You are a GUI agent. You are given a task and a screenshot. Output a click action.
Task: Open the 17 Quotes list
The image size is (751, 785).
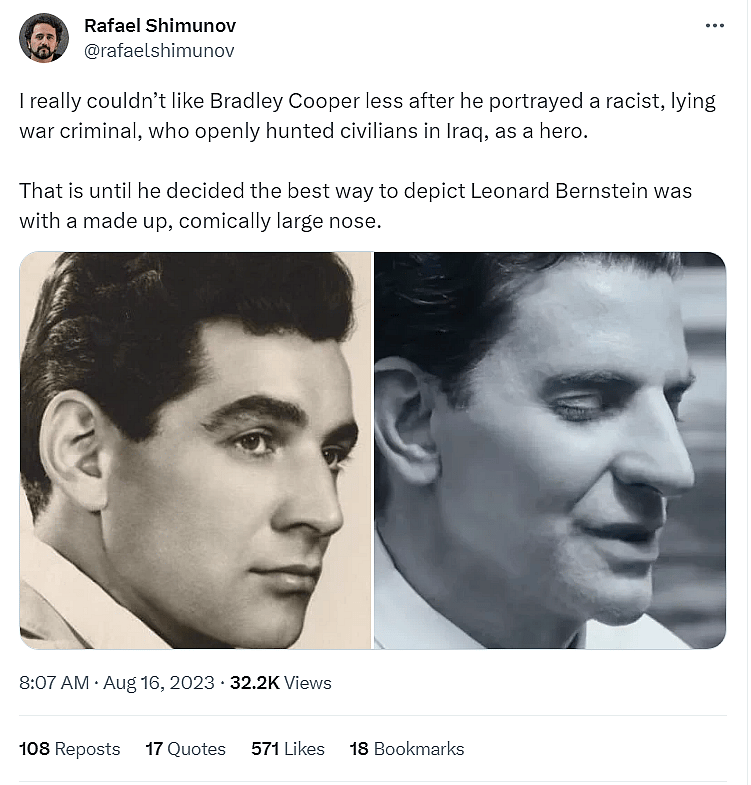tap(186, 748)
